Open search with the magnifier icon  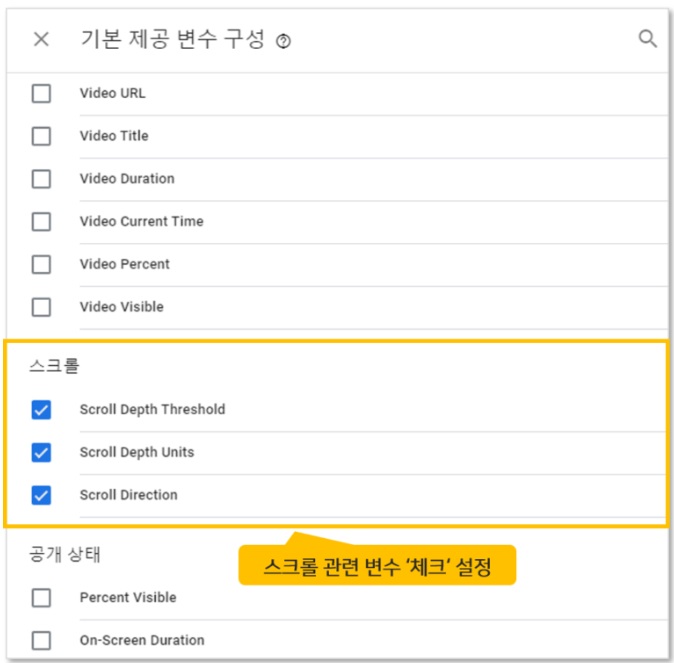(x=647, y=39)
